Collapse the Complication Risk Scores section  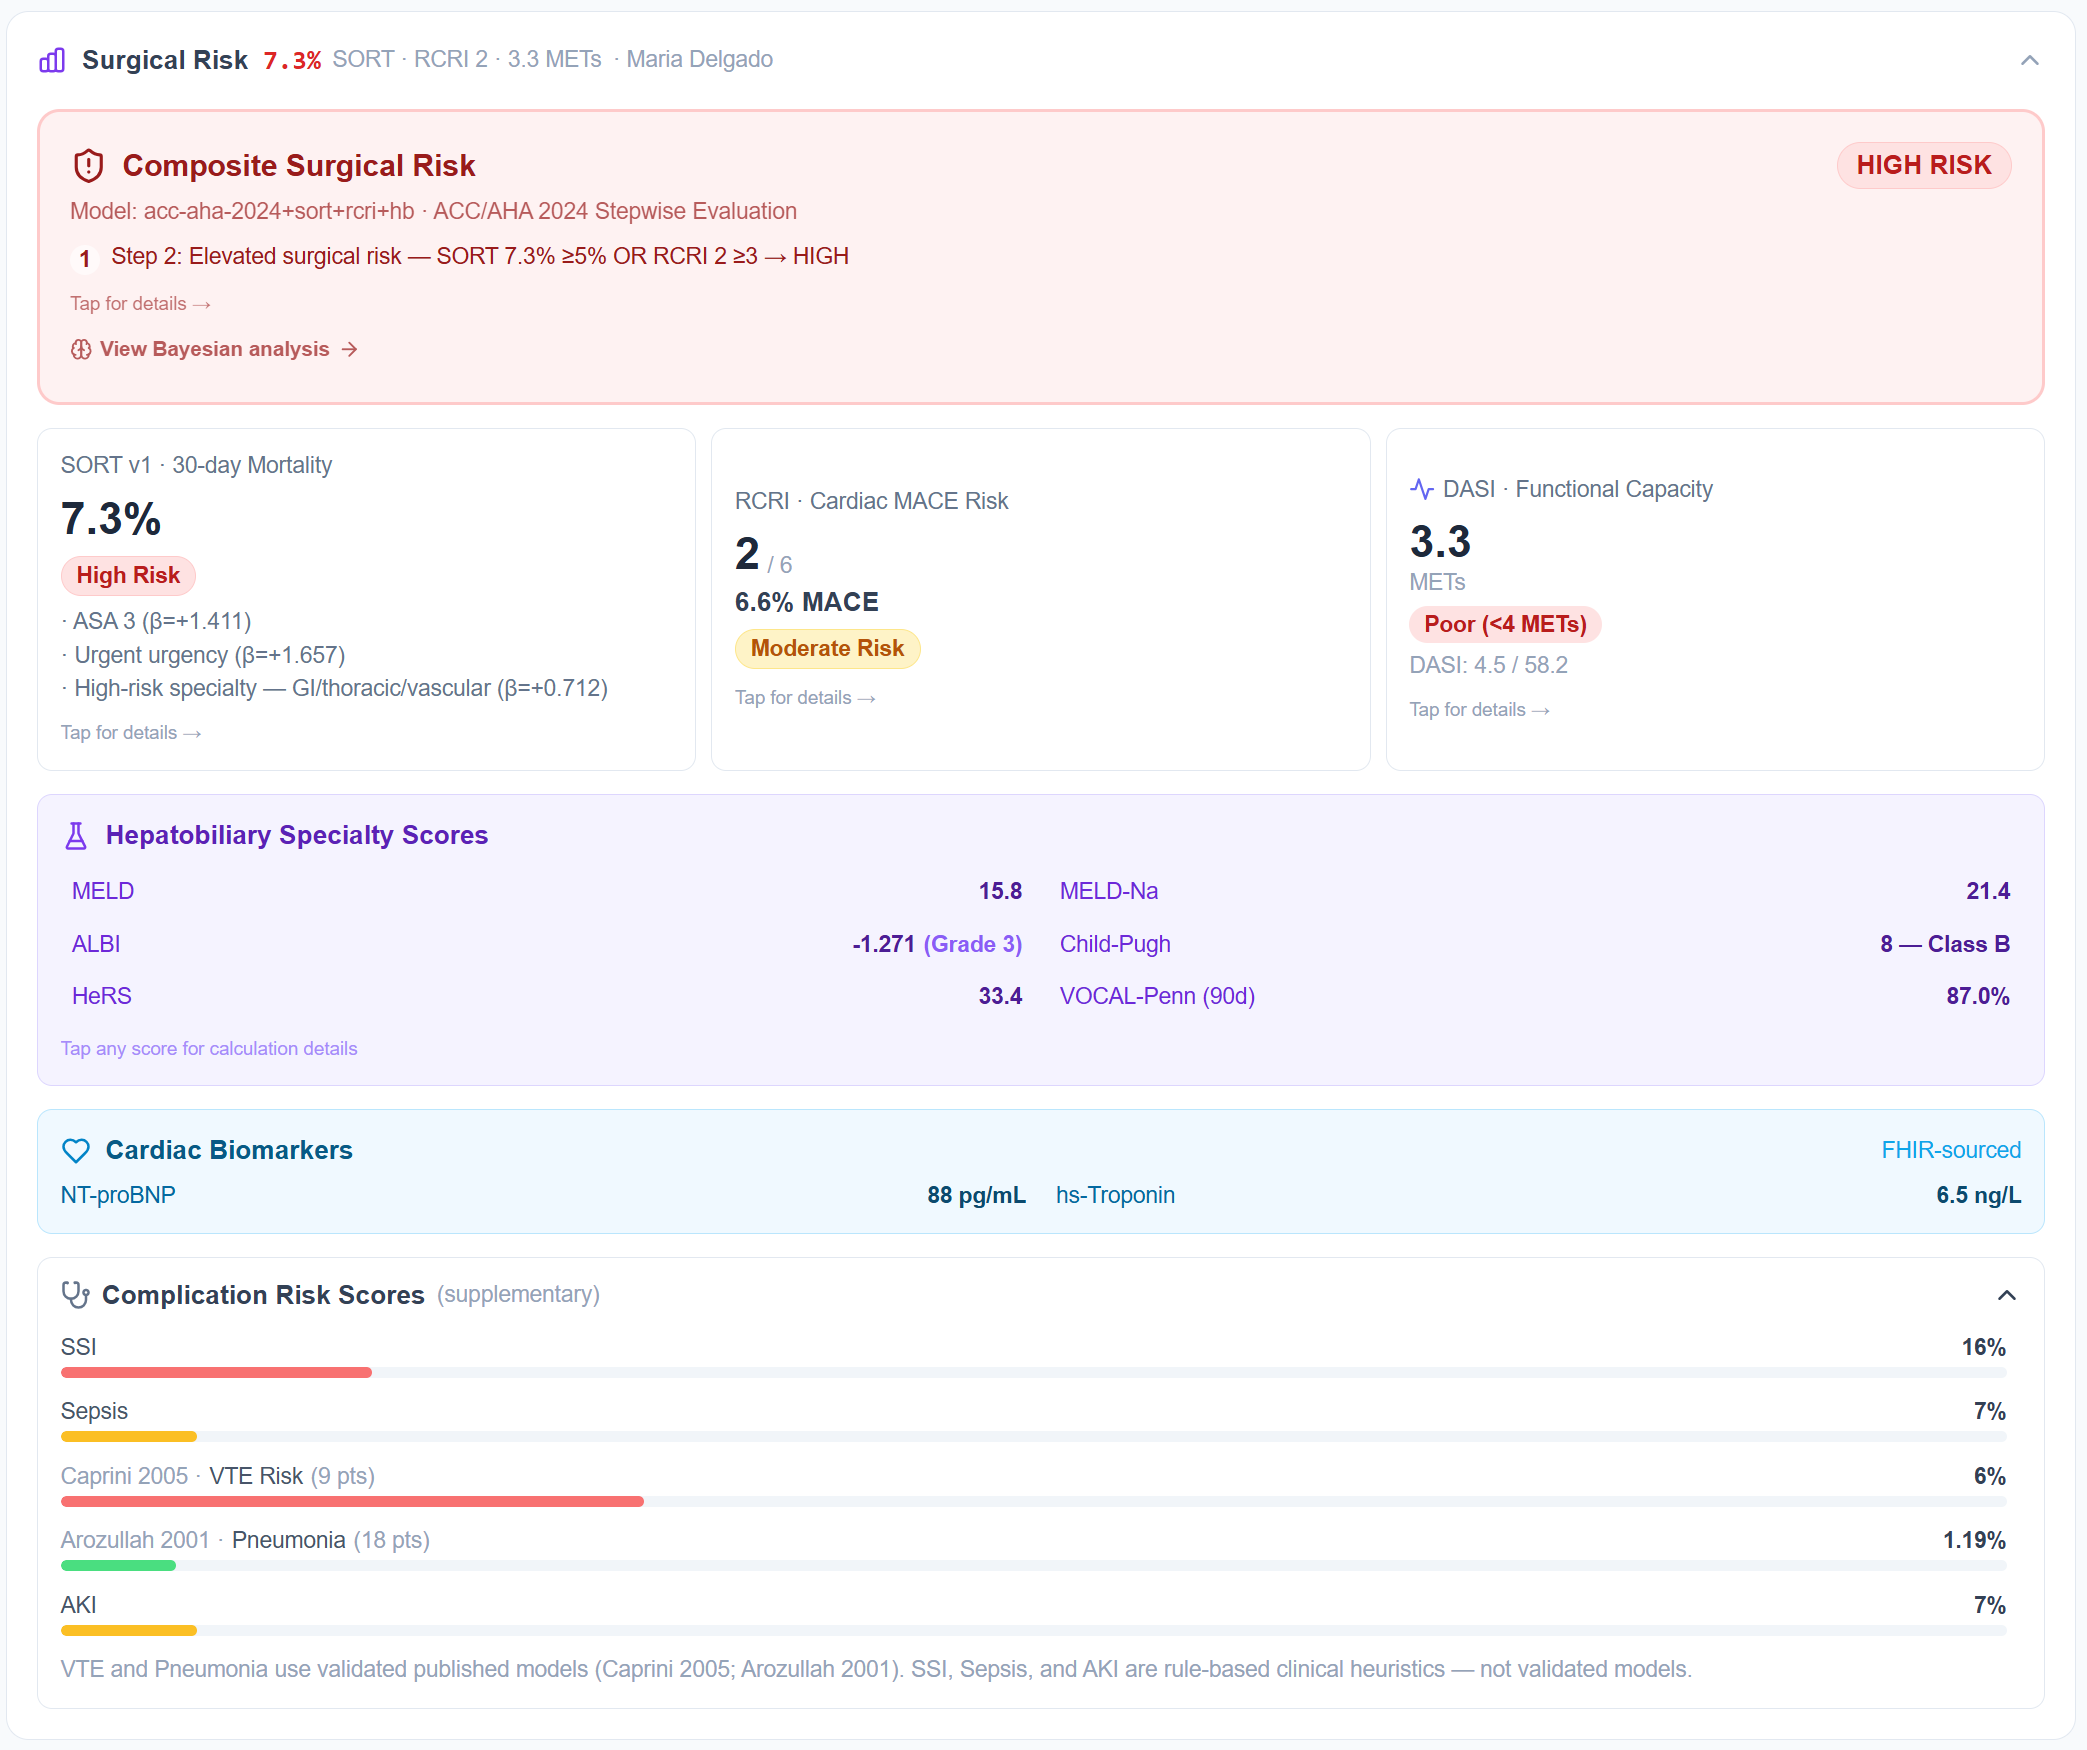(2006, 1296)
